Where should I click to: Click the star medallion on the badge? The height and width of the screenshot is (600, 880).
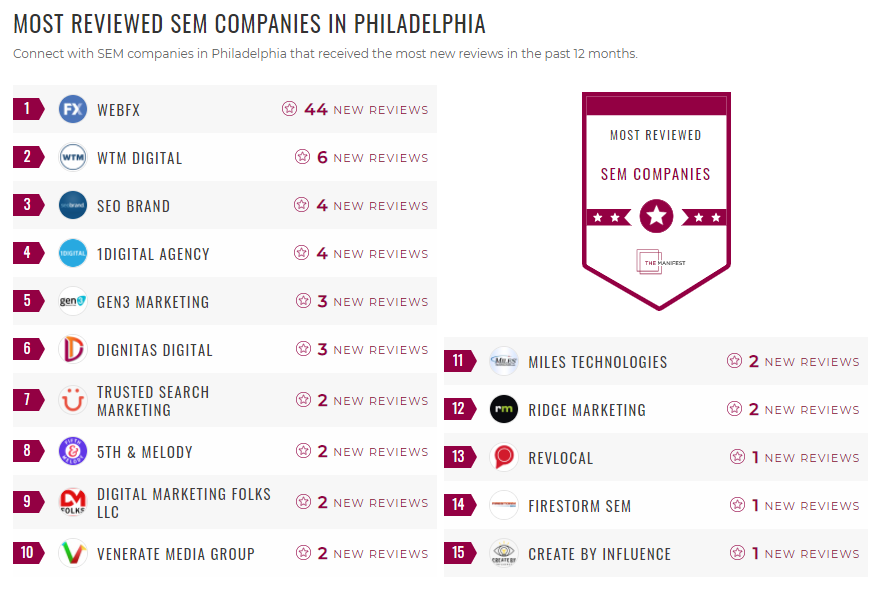tap(656, 216)
